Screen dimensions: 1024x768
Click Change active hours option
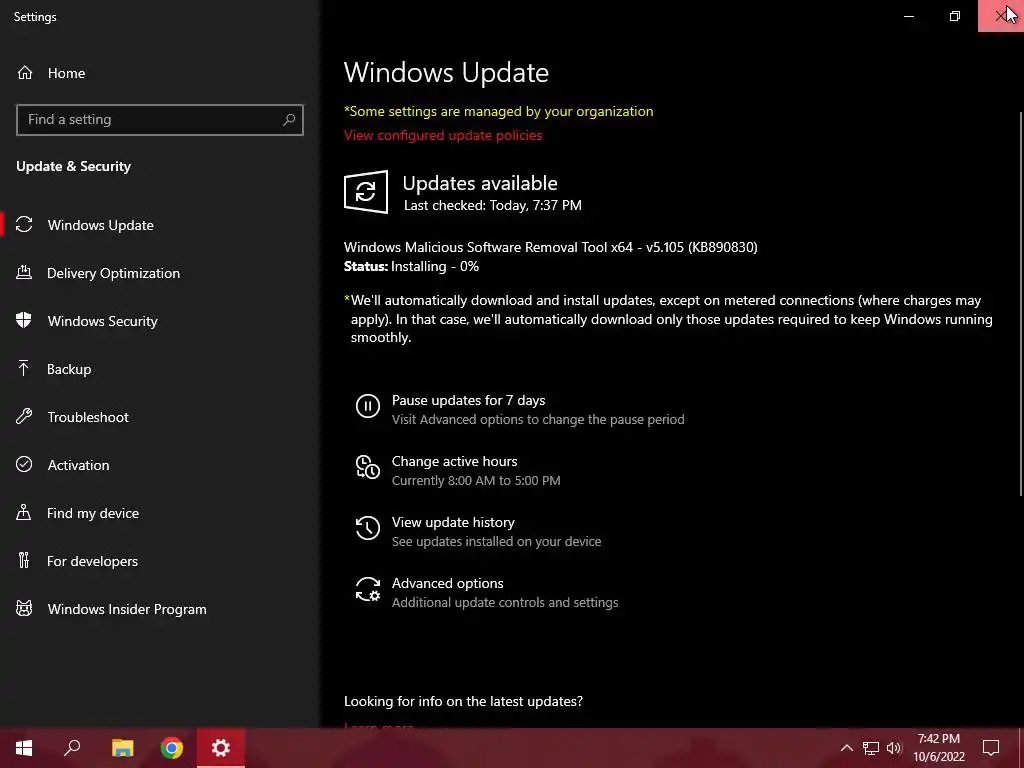point(455,461)
